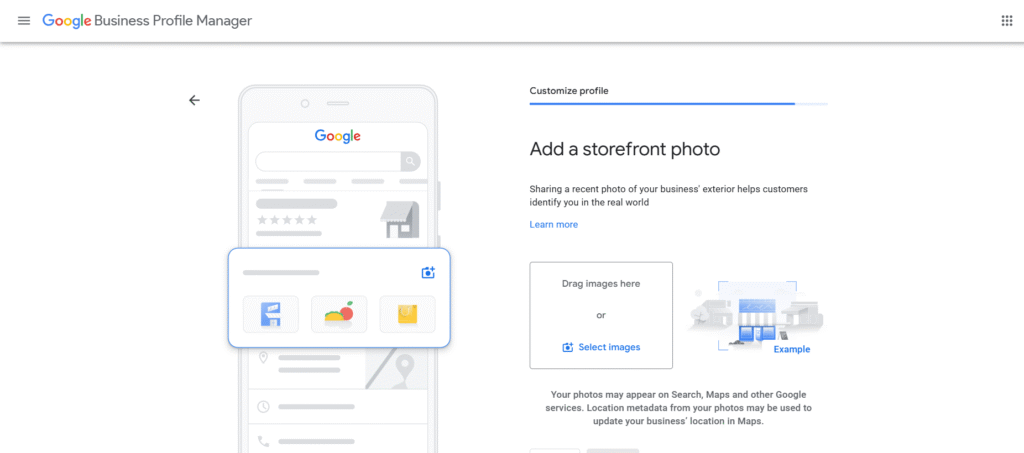Click the Customize profile progress bar
The width and height of the screenshot is (1024, 453).
click(679, 104)
